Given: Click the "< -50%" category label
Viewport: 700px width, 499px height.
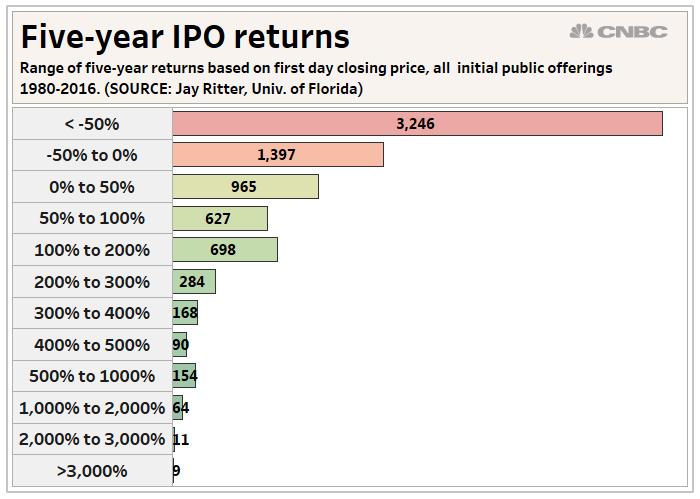Looking at the screenshot, I should (x=92, y=124).
